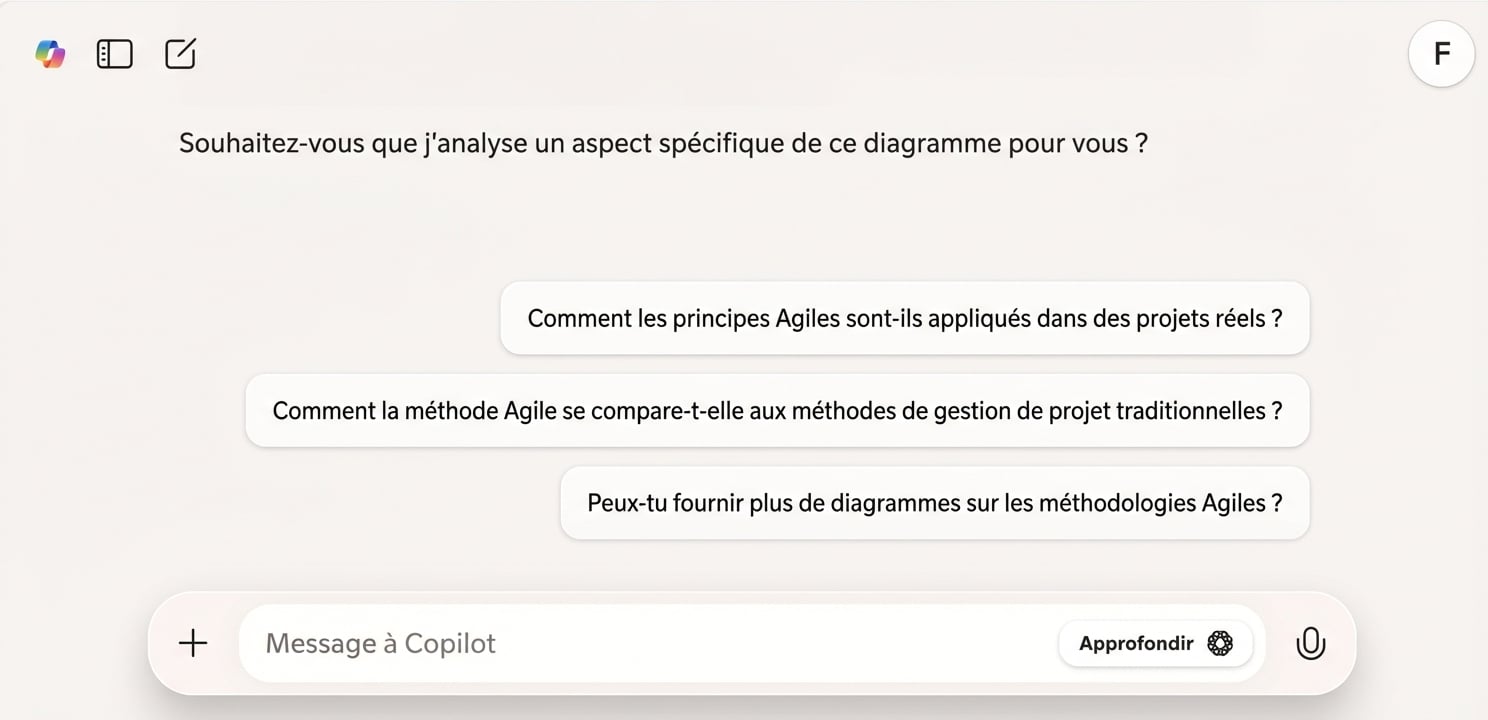Toggle Approfondir deep-thinking mode
1488x720 pixels.
click(1155, 643)
